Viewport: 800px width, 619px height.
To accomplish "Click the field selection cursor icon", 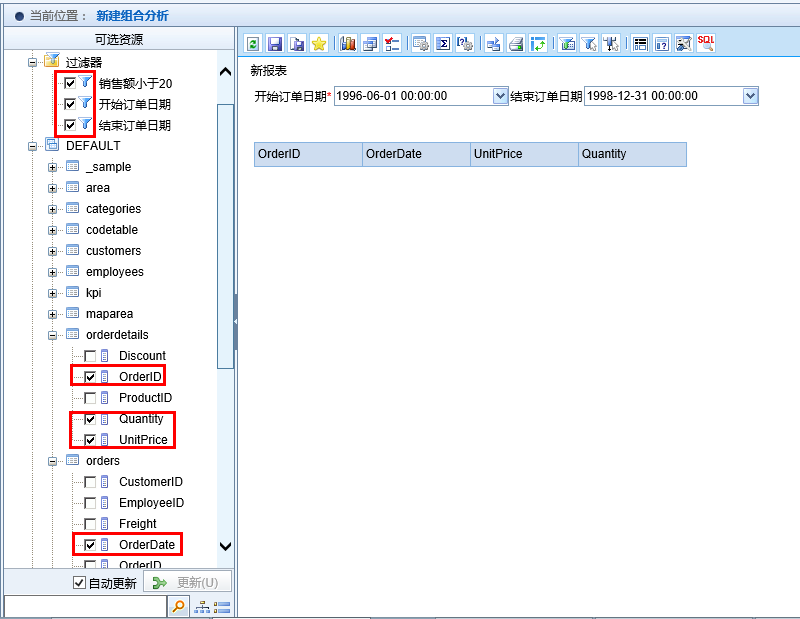I will click(611, 44).
